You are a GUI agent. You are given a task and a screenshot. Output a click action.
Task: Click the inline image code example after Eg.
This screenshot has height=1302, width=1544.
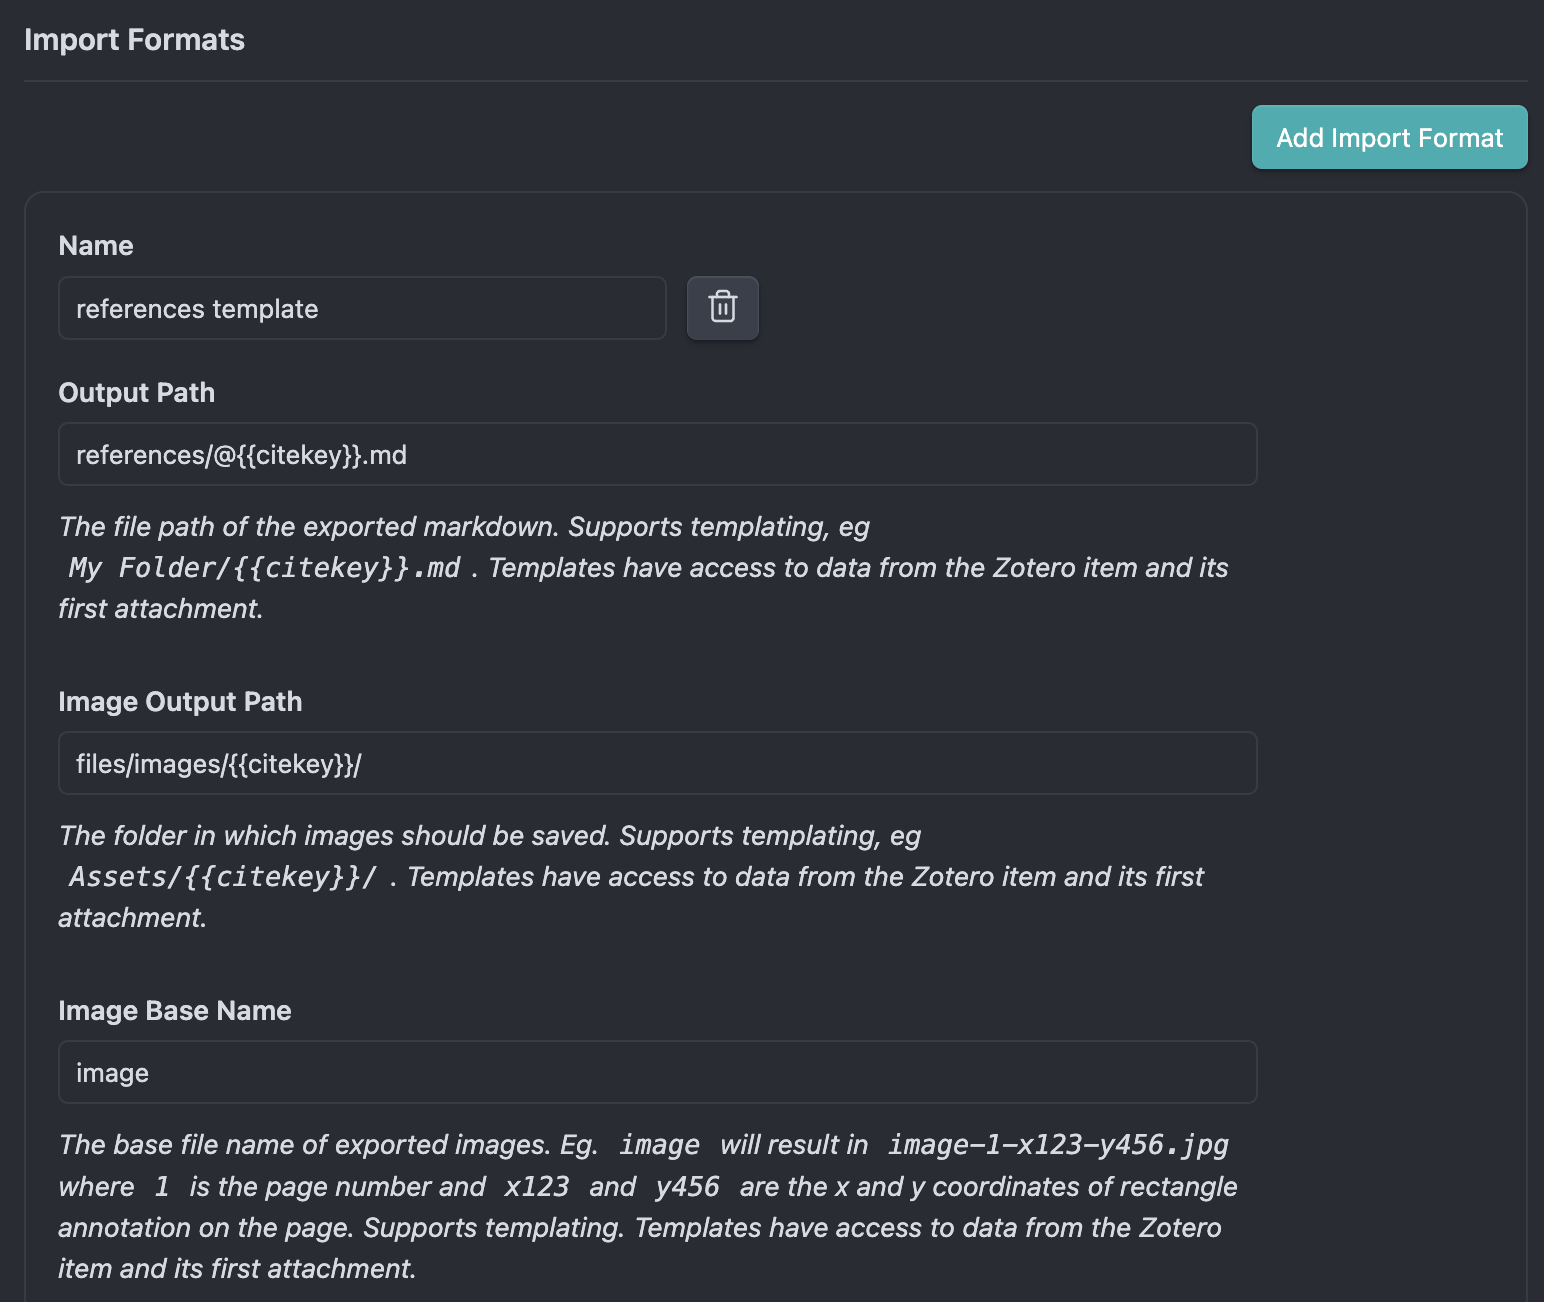coord(659,1145)
